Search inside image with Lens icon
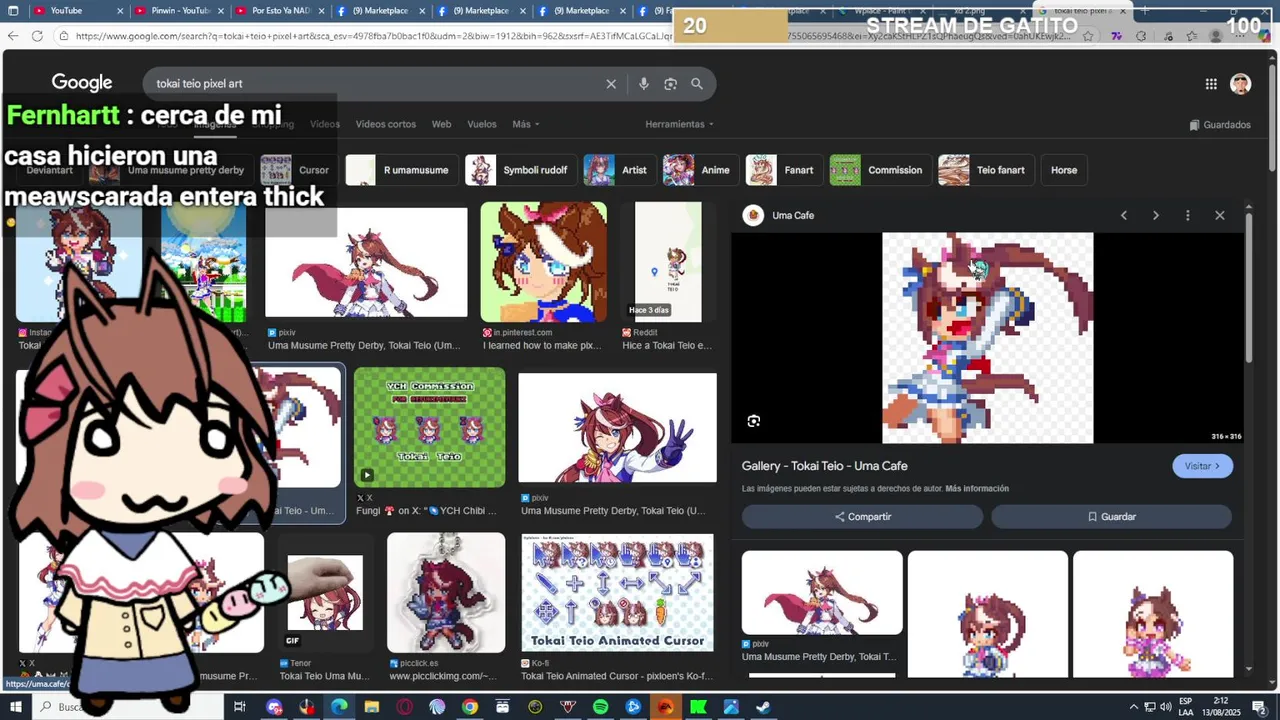Viewport: 1280px width, 720px height. (754, 421)
